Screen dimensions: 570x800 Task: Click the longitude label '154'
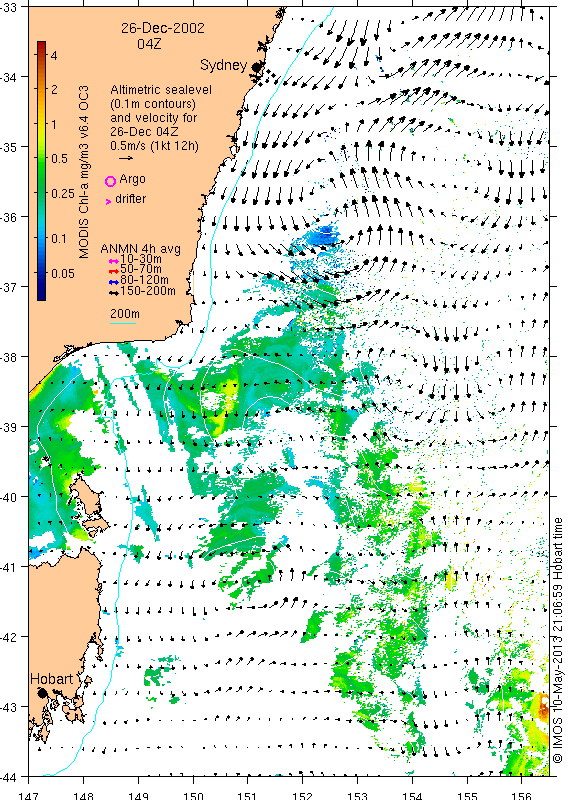click(x=412, y=796)
